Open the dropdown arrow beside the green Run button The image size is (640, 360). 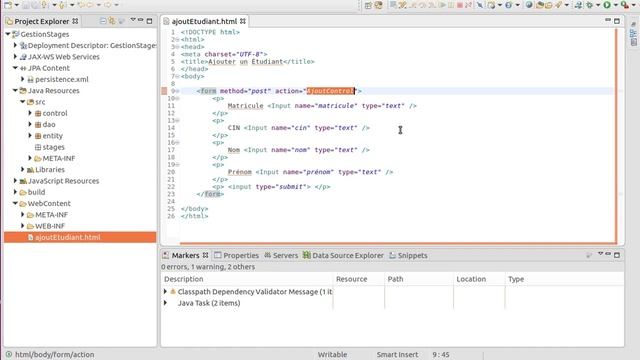click(x=615, y=5)
